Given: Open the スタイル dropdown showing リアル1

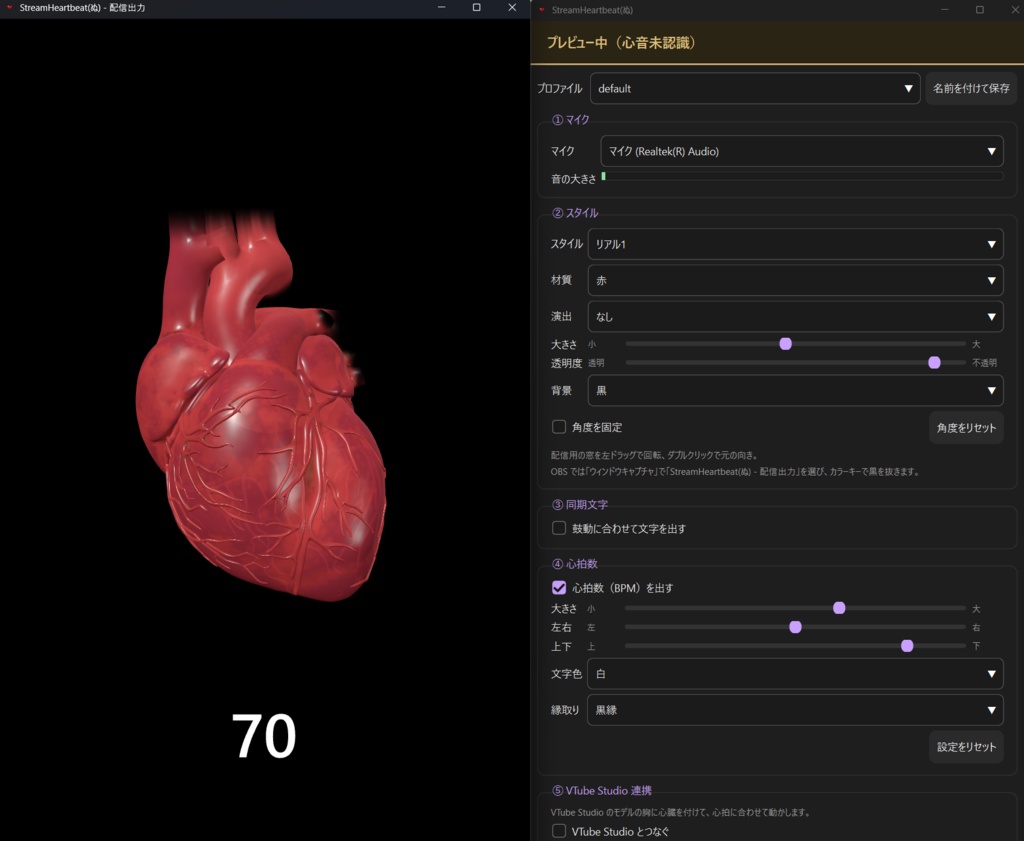Looking at the screenshot, I should (x=795, y=244).
